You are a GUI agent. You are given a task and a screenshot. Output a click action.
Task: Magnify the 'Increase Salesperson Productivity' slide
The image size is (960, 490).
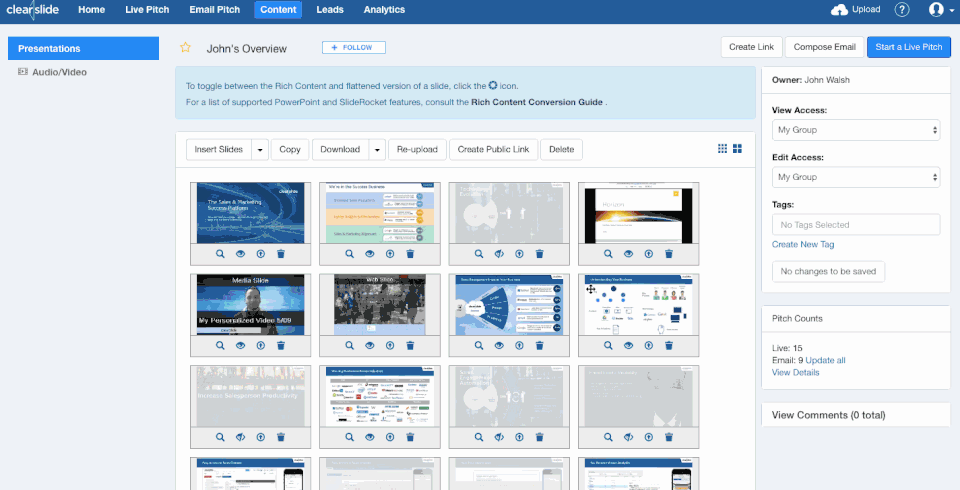tap(220, 437)
